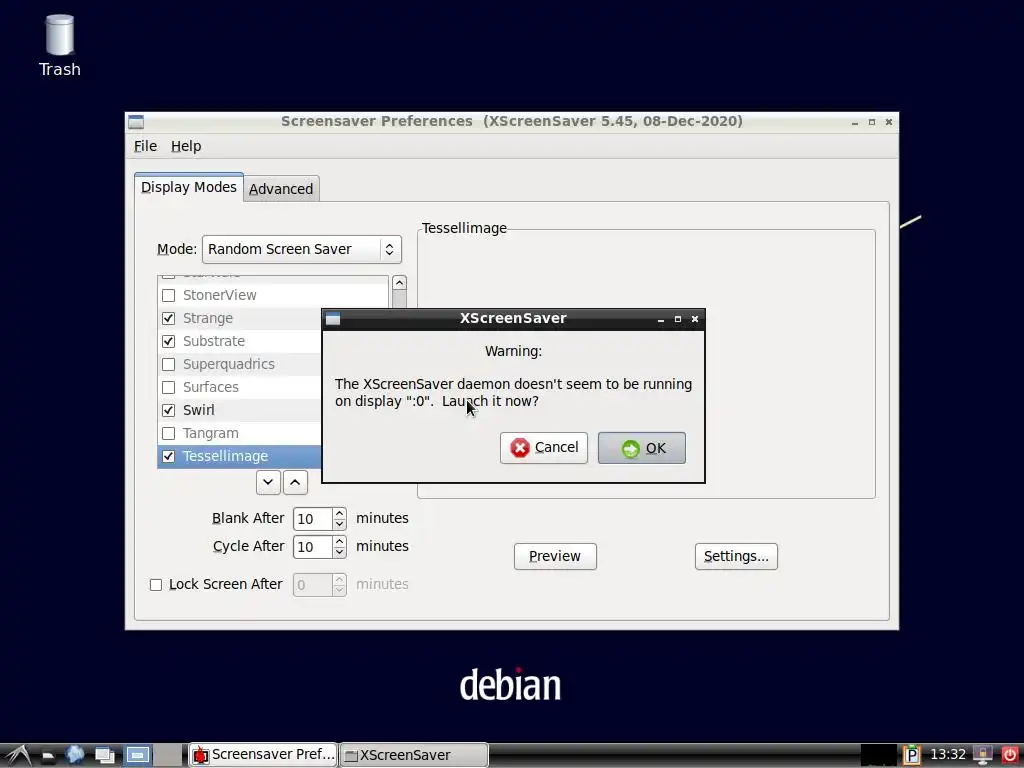Screen dimensions: 1024x768
Task: Move up in screensaver list with up arrow button
Action: pyautogui.click(x=295, y=483)
